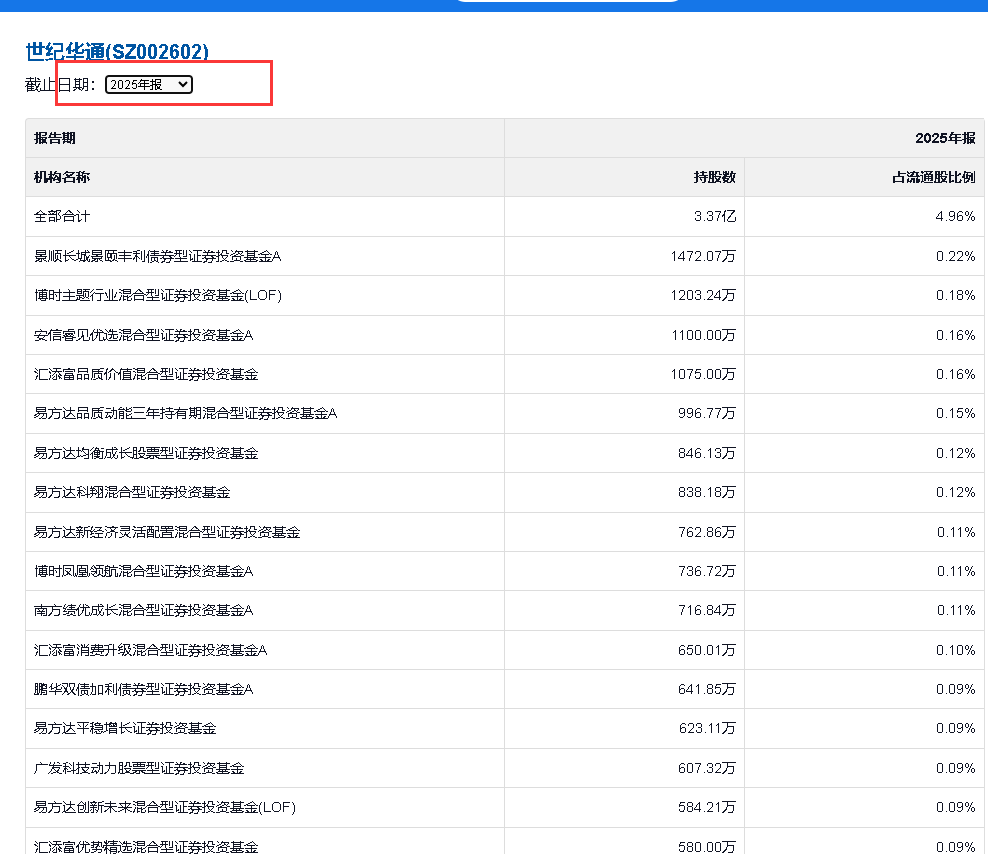Screen dimensions: 988x854
Task: Select the 0.22% ratio value
Action: point(955,256)
